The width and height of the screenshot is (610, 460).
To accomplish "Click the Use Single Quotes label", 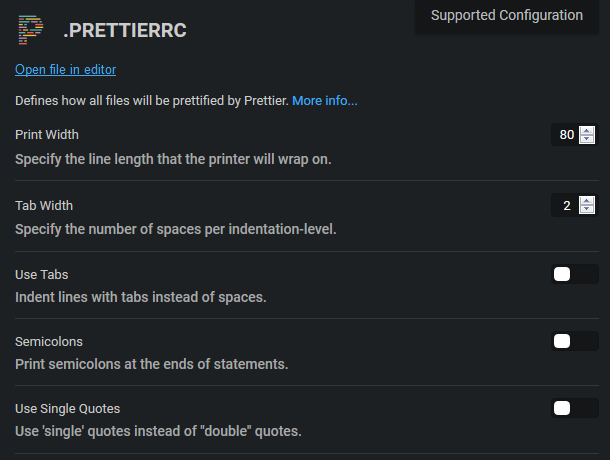I will tap(68, 408).
